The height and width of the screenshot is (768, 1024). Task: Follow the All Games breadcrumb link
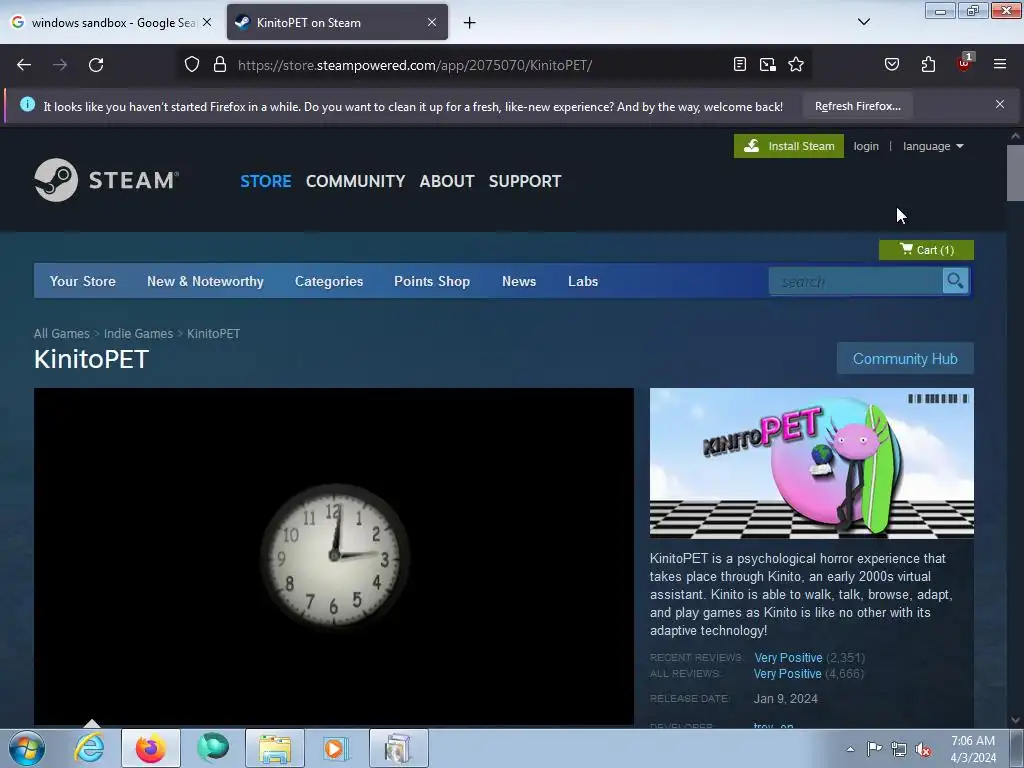61,334
